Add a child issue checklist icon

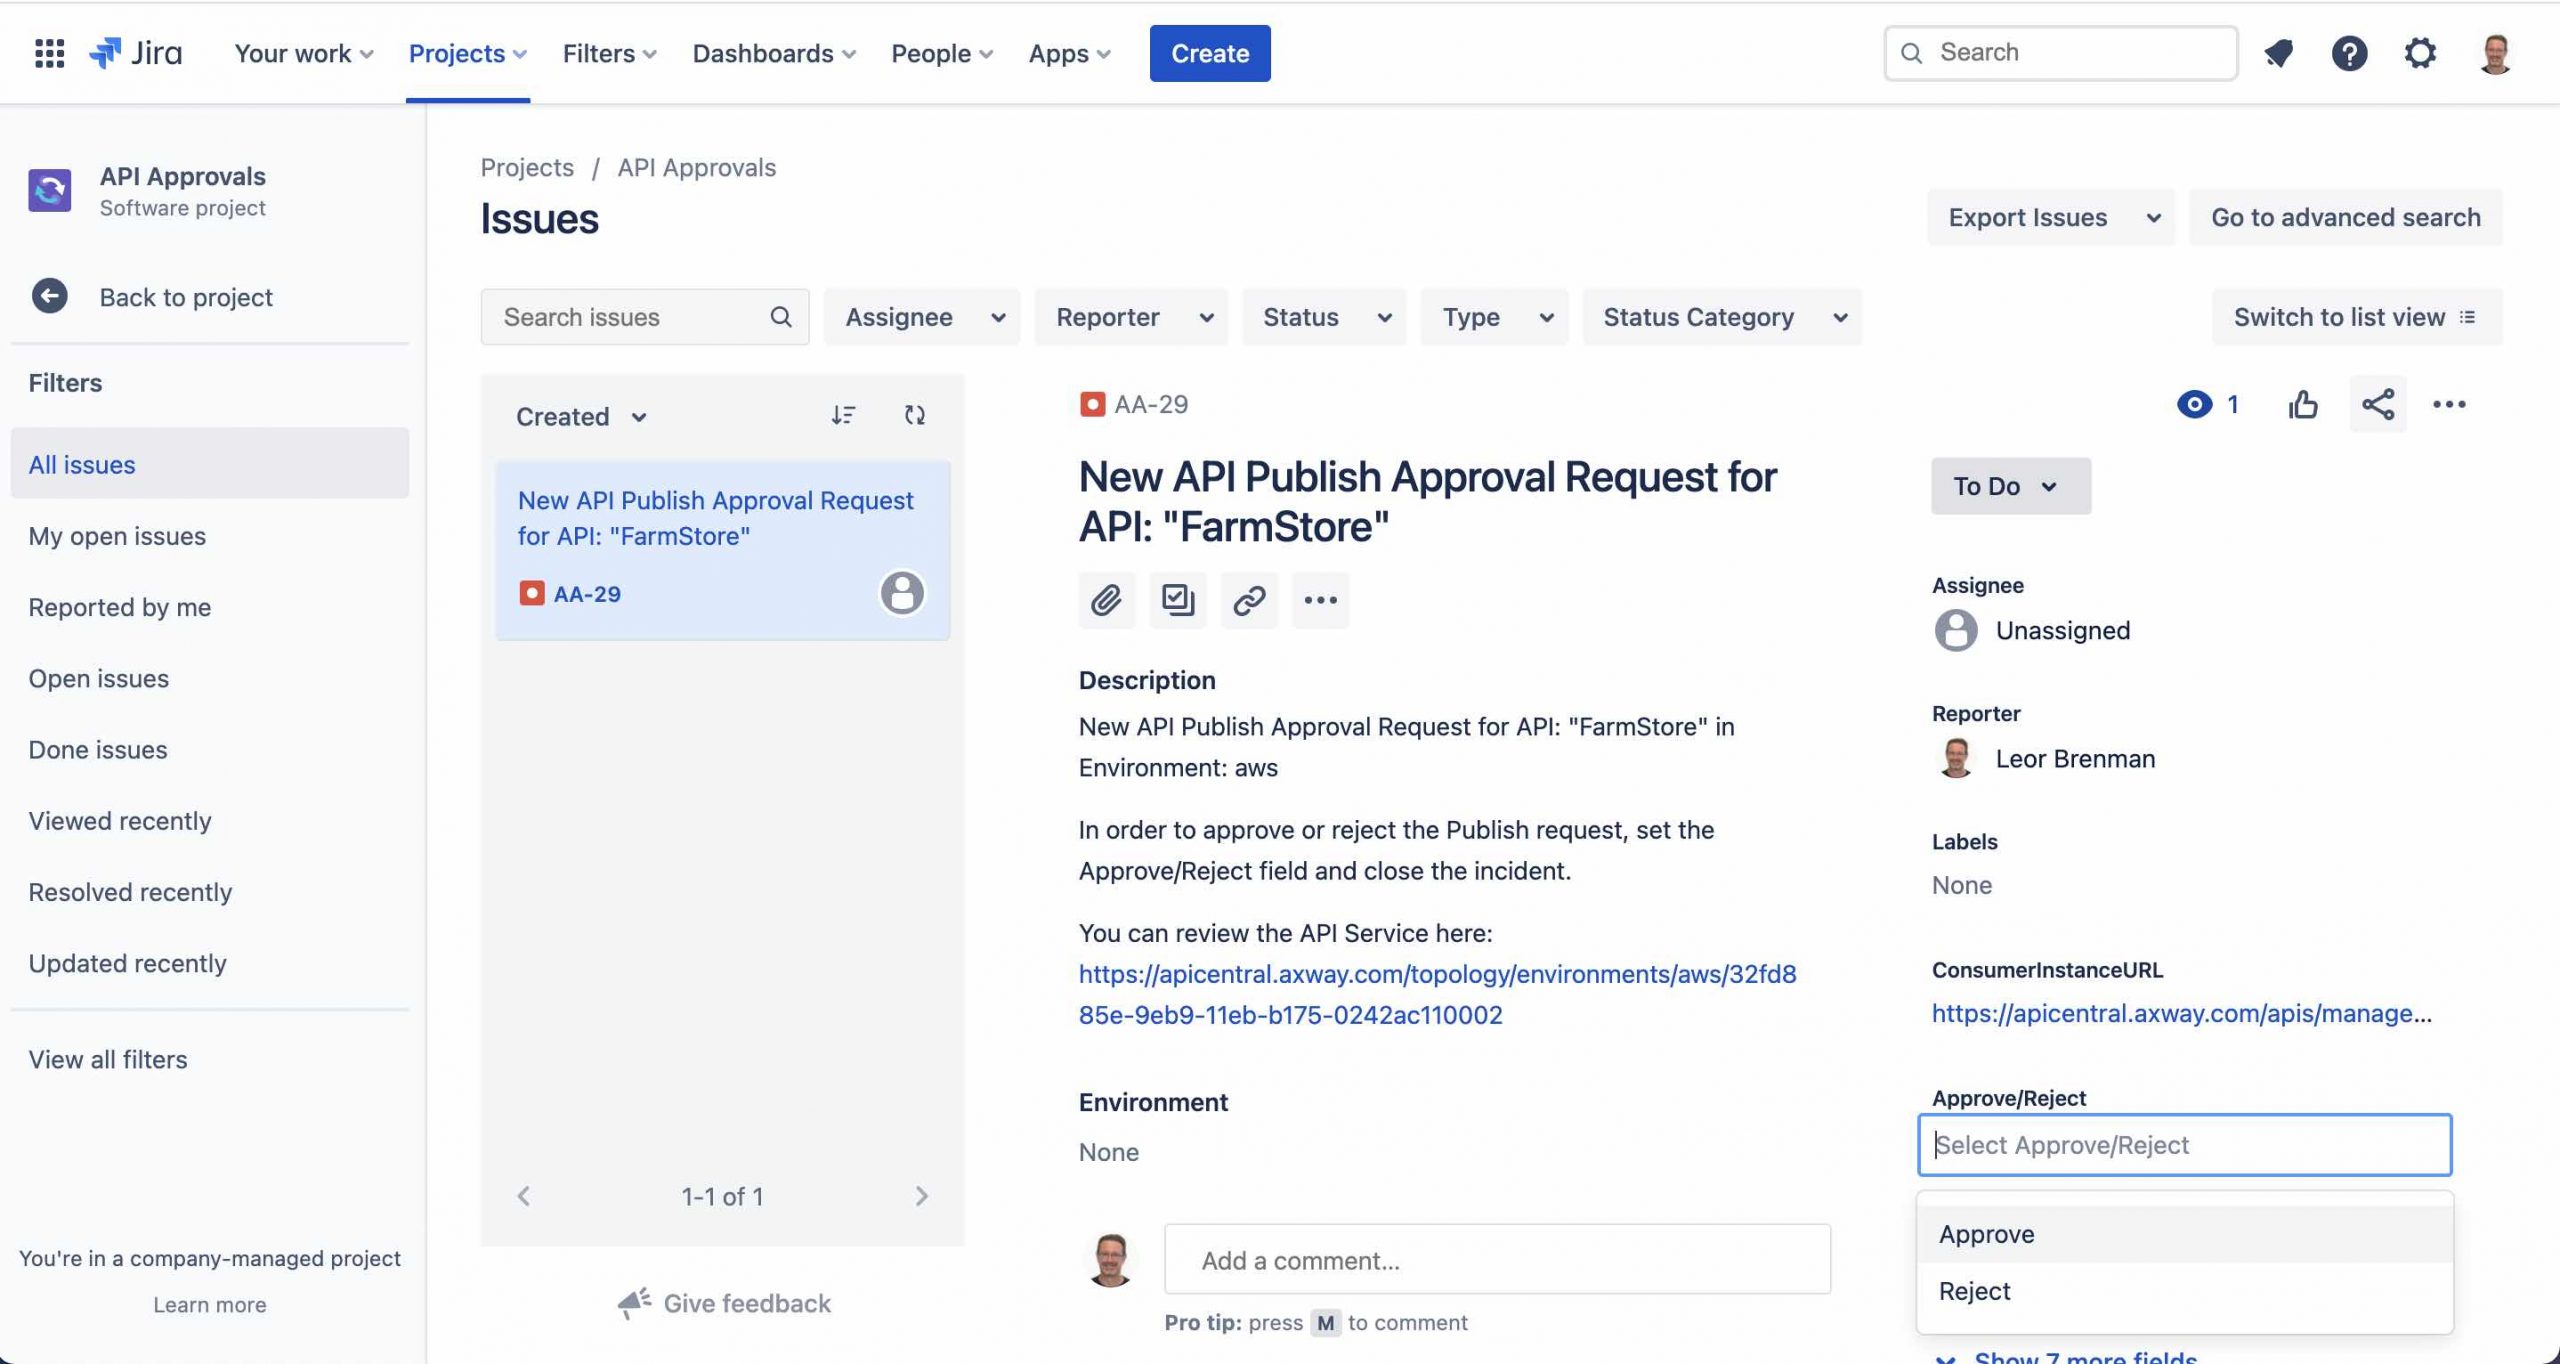[x=1178, y=600]
